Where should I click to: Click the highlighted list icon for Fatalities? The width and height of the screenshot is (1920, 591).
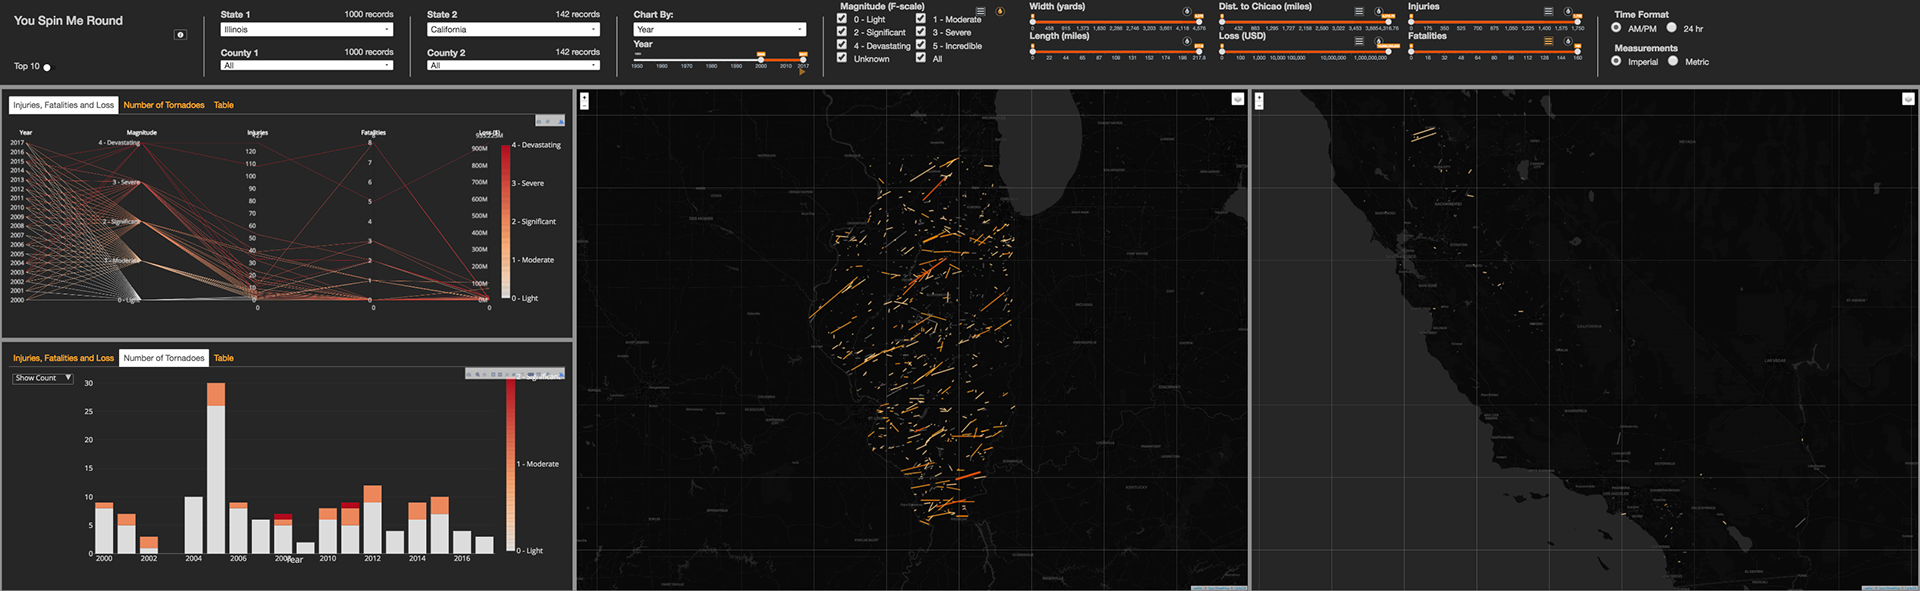[x=1548, y=42]
